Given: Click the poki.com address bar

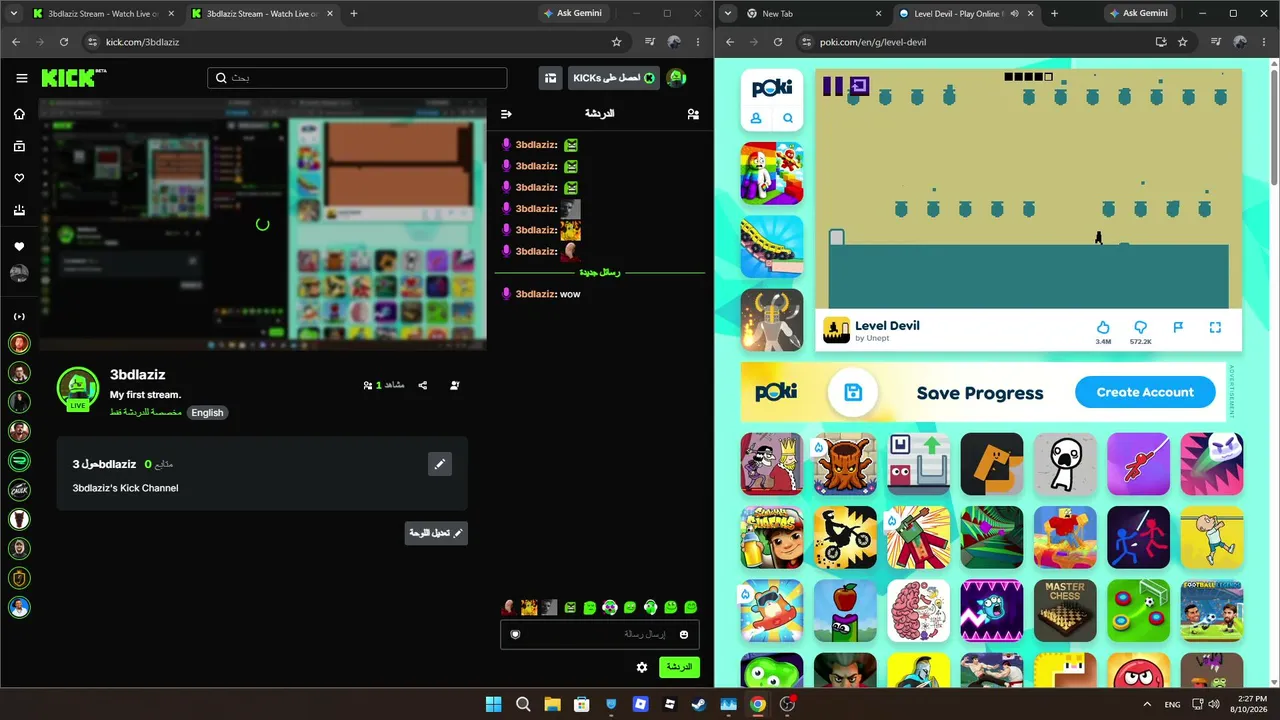Looking at the screenshot, I should 980,42.
